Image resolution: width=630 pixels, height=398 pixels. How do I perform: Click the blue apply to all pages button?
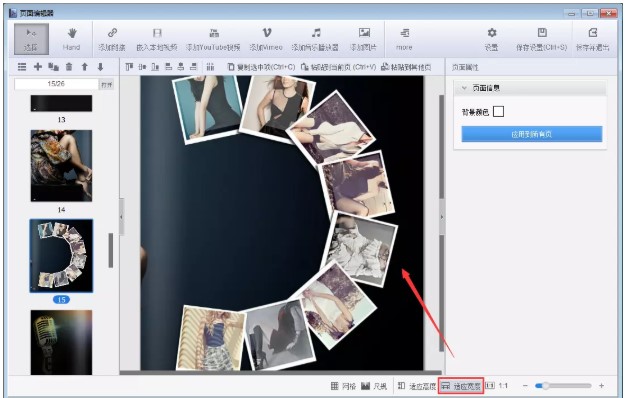click(532, 134)
